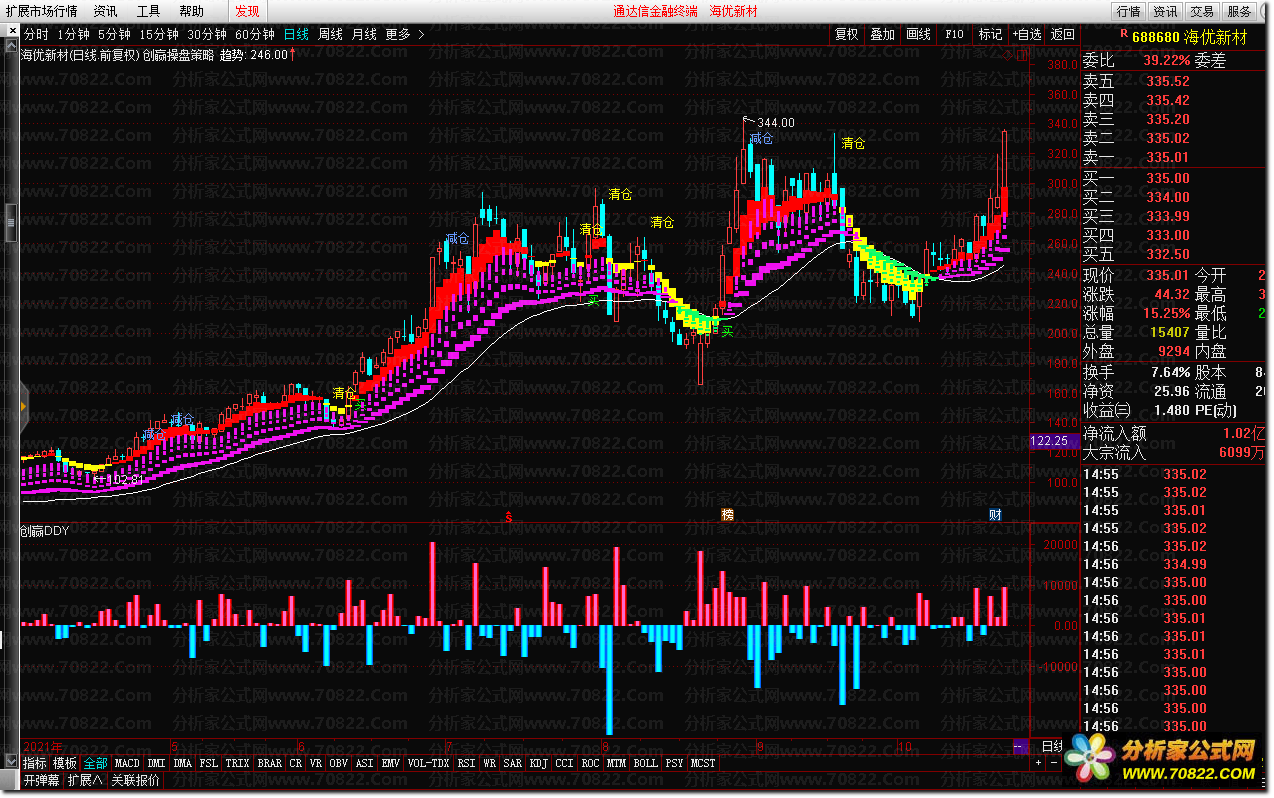Viewport: 1274px width, 798px height.
Task: Switch to the DMI indicator
Action: pyautogui.click(x=157, y=763)
